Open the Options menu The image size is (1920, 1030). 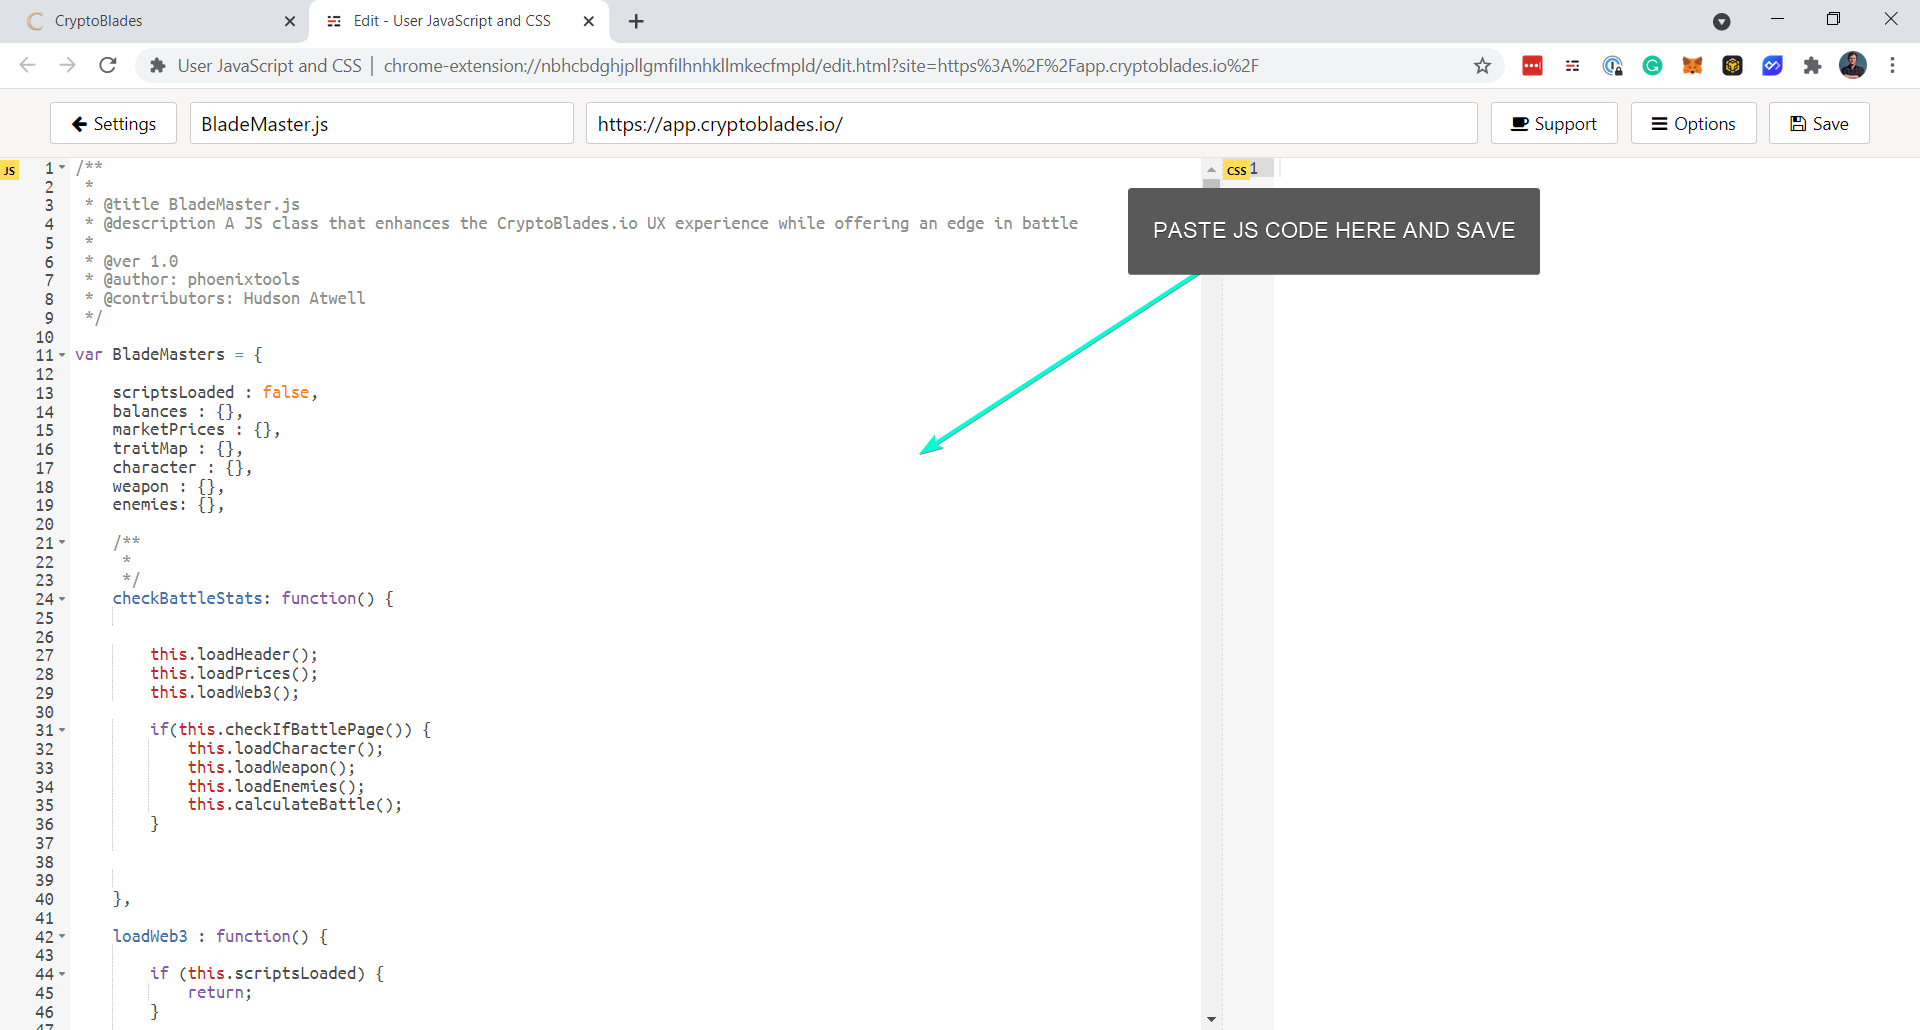coord(1693,123)
